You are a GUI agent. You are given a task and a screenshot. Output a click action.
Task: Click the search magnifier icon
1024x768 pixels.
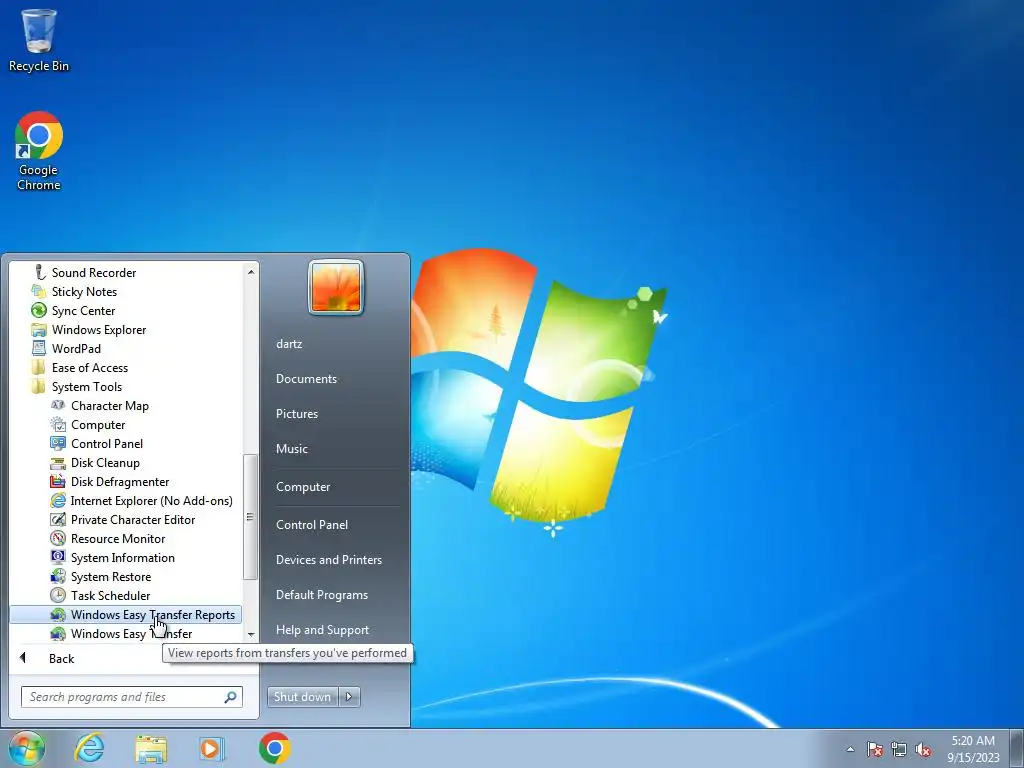(231, 697)
